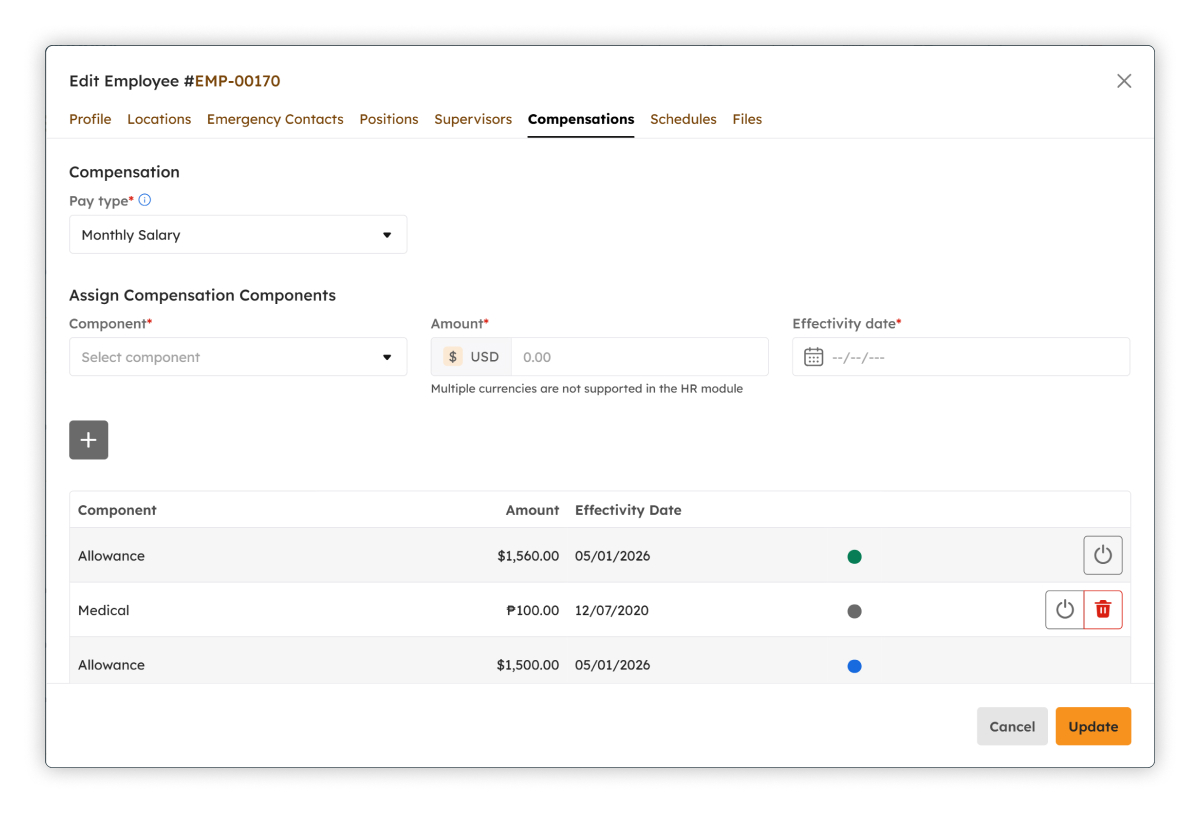1200x813 pixels.
Task: Click the ₱100.00 amount cell
Action: click(532, 610)
